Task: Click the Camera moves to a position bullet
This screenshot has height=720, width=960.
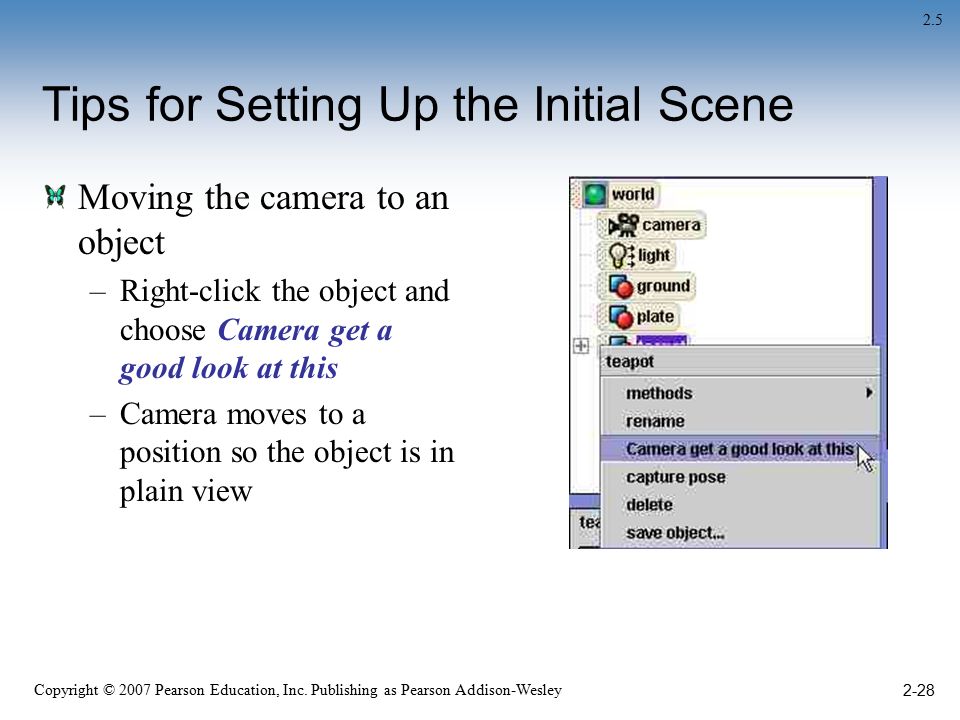Action: pos(287,452)
